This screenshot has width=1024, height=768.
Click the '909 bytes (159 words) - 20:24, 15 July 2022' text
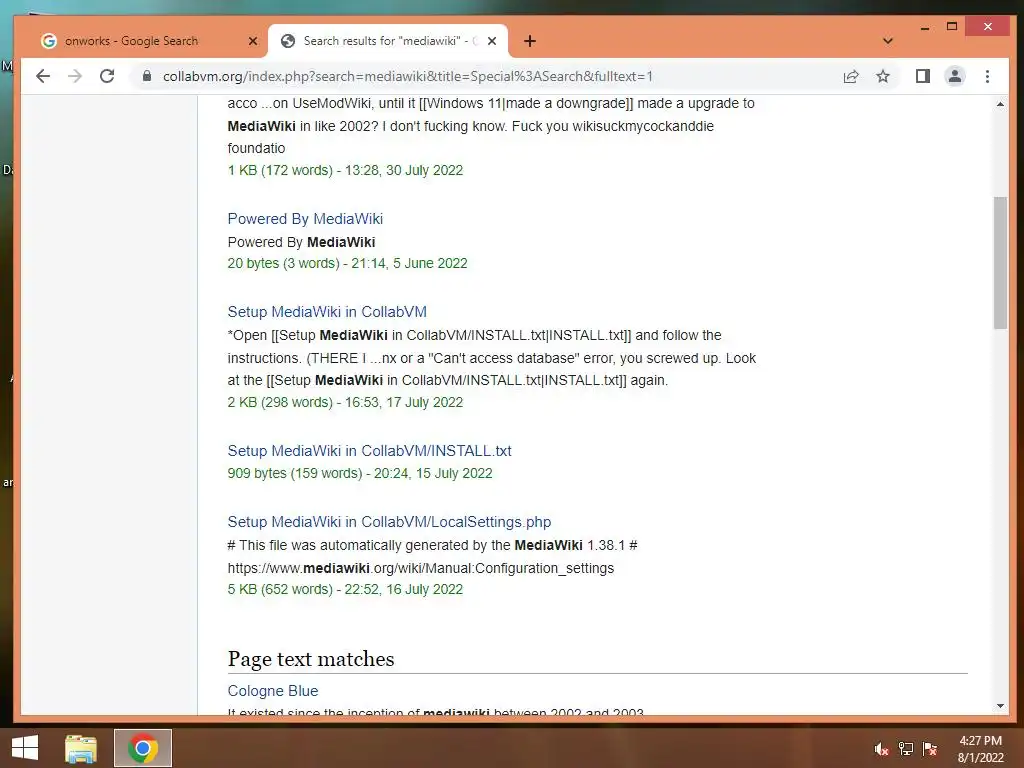point(360,473)
